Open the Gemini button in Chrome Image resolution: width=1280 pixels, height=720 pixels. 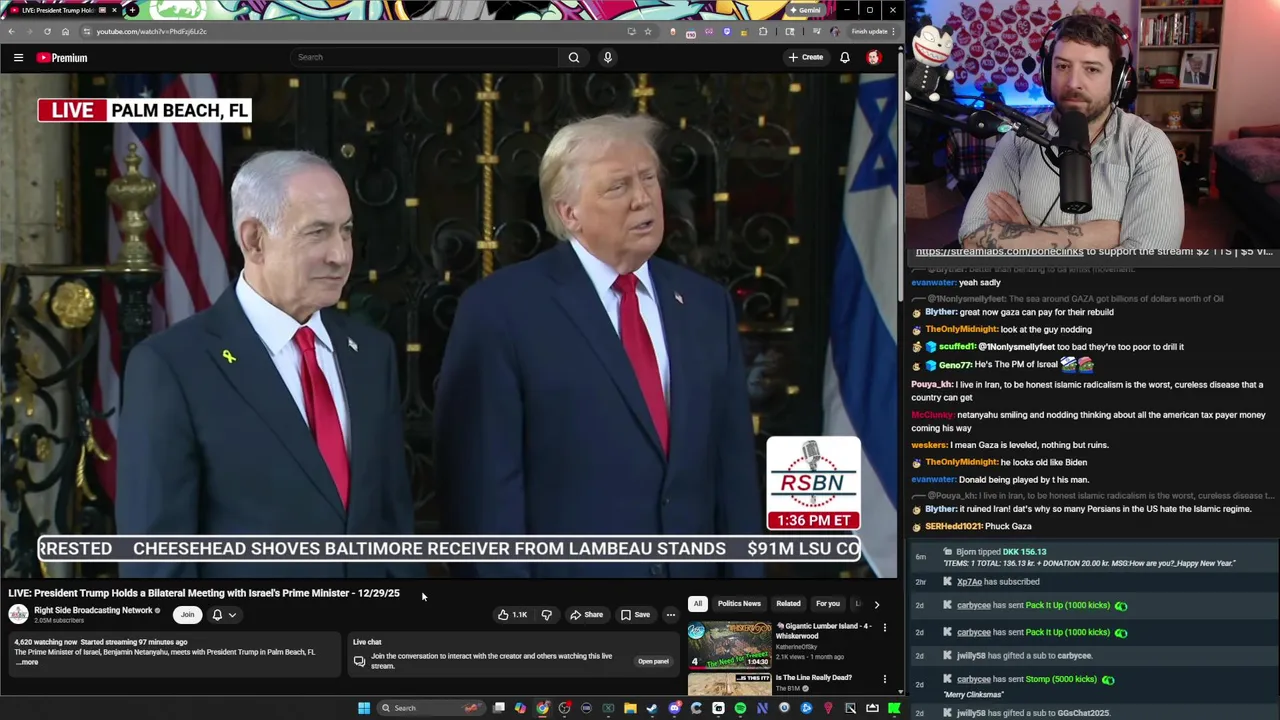coord(805,10)
